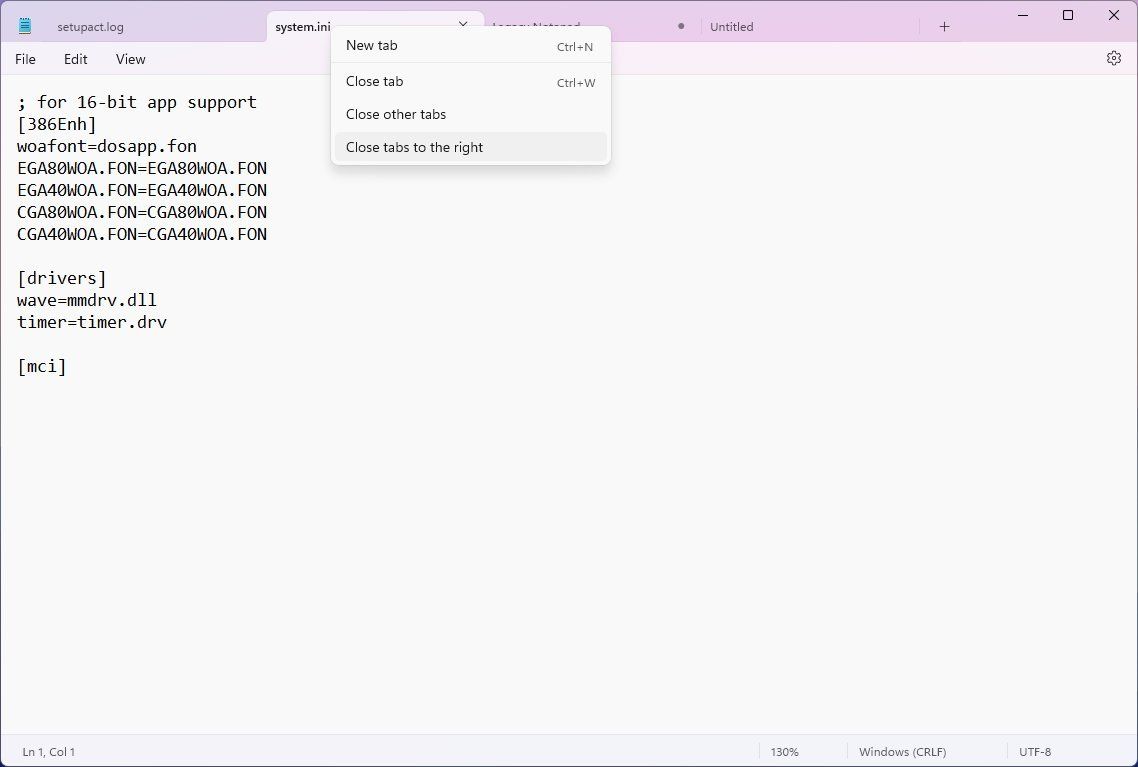Click the Ln 1, Col 1 position indicator
1138x767 pixels.
click(48, 751)
